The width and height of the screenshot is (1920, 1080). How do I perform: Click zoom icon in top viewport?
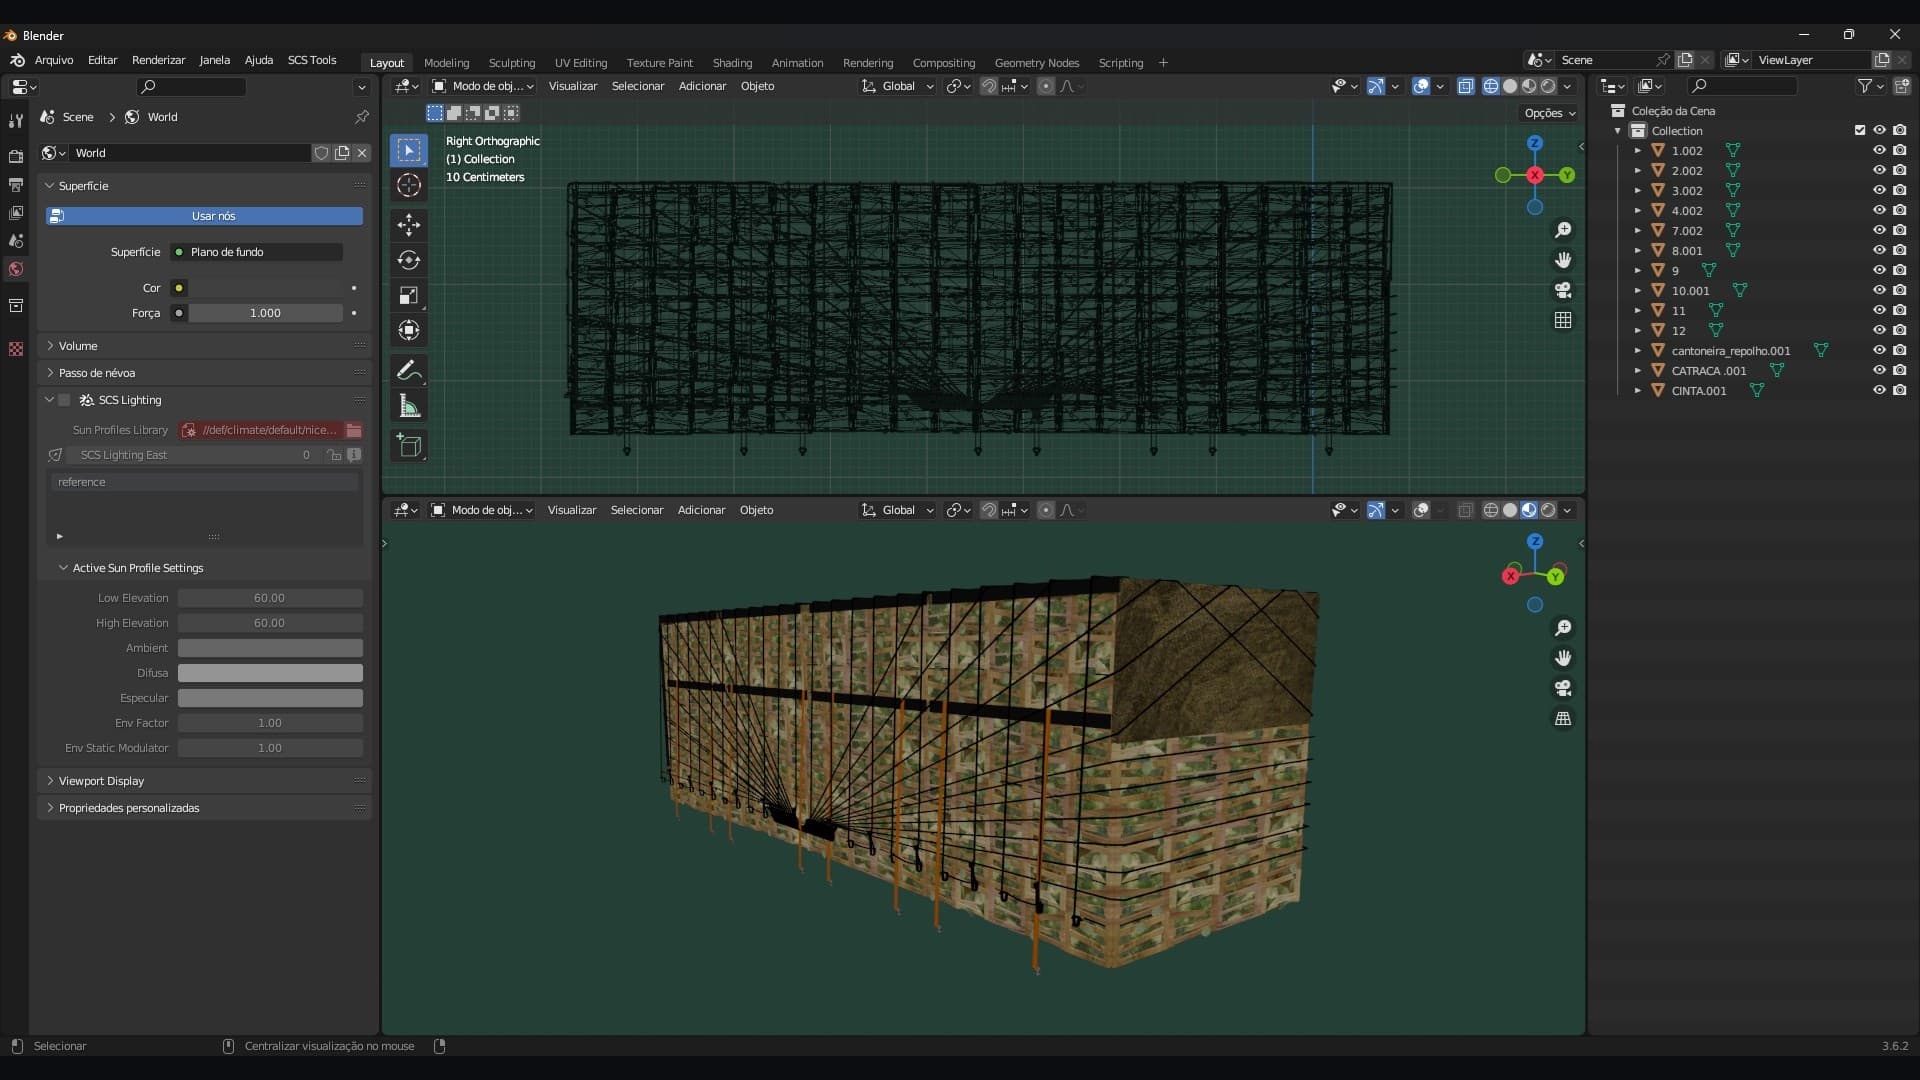[1563, 230]
